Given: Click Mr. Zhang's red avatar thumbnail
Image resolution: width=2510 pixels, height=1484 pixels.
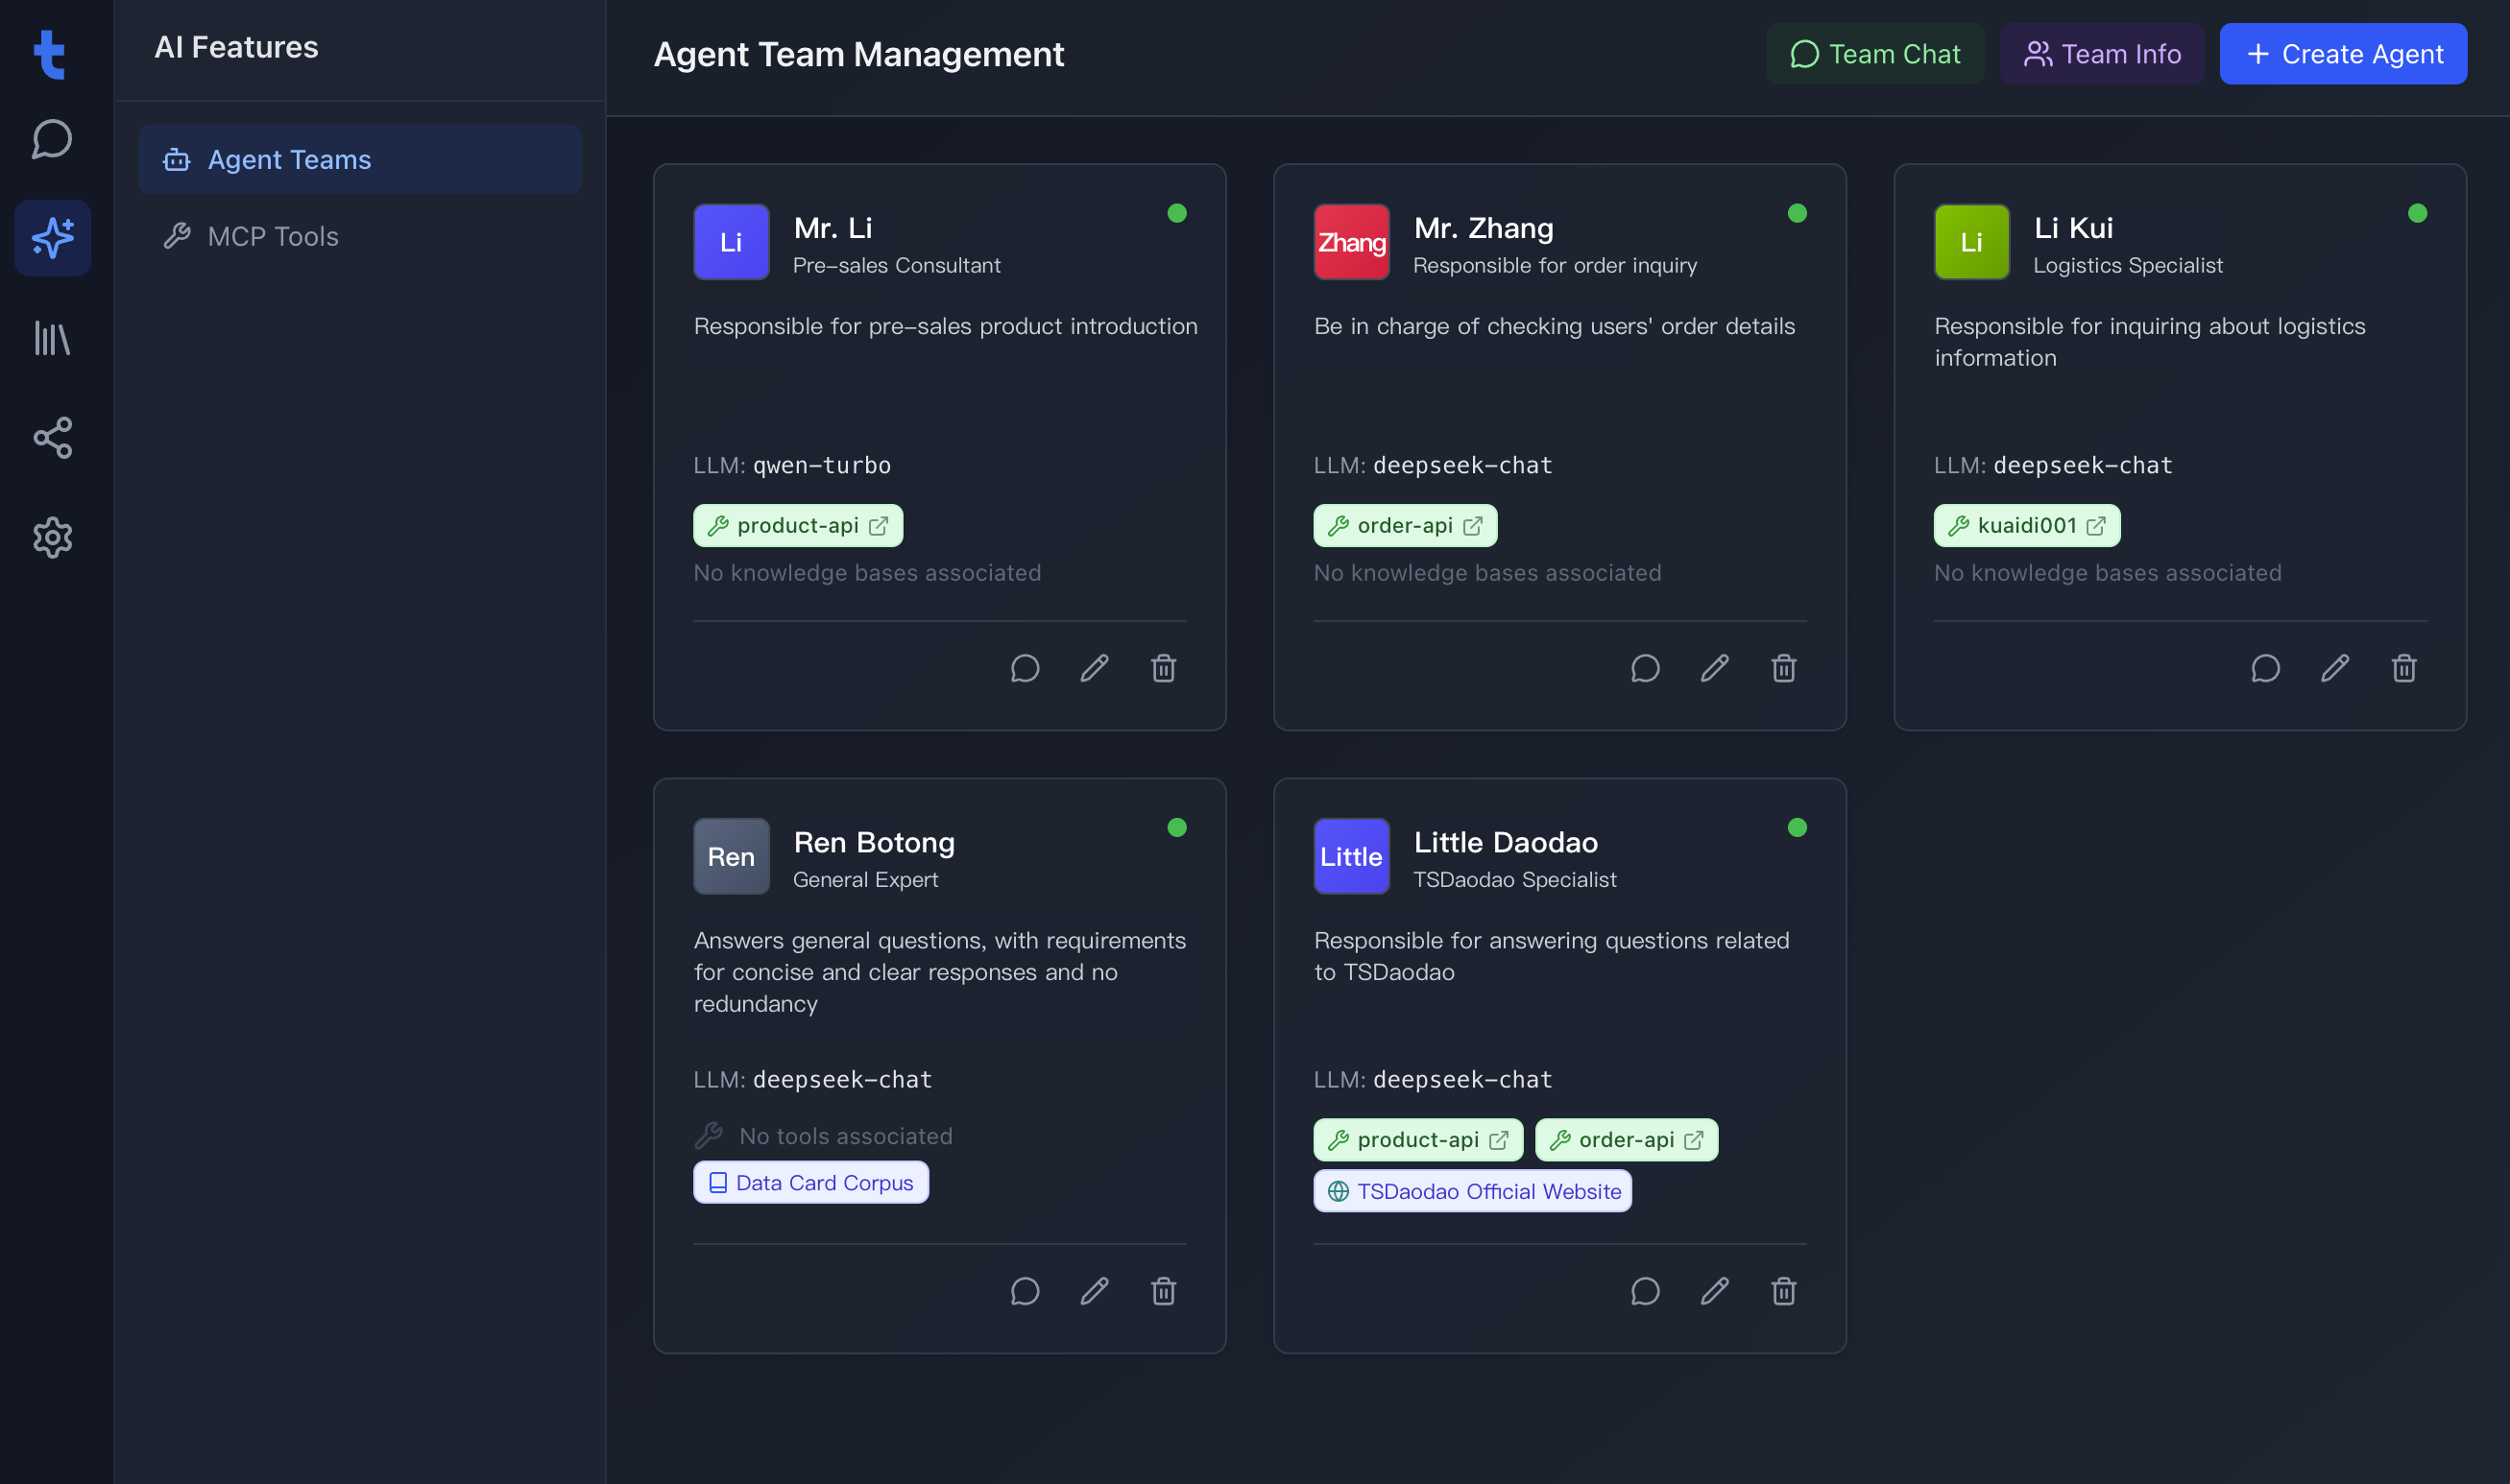Looking at the screenshot, I should pos(1351,242).
